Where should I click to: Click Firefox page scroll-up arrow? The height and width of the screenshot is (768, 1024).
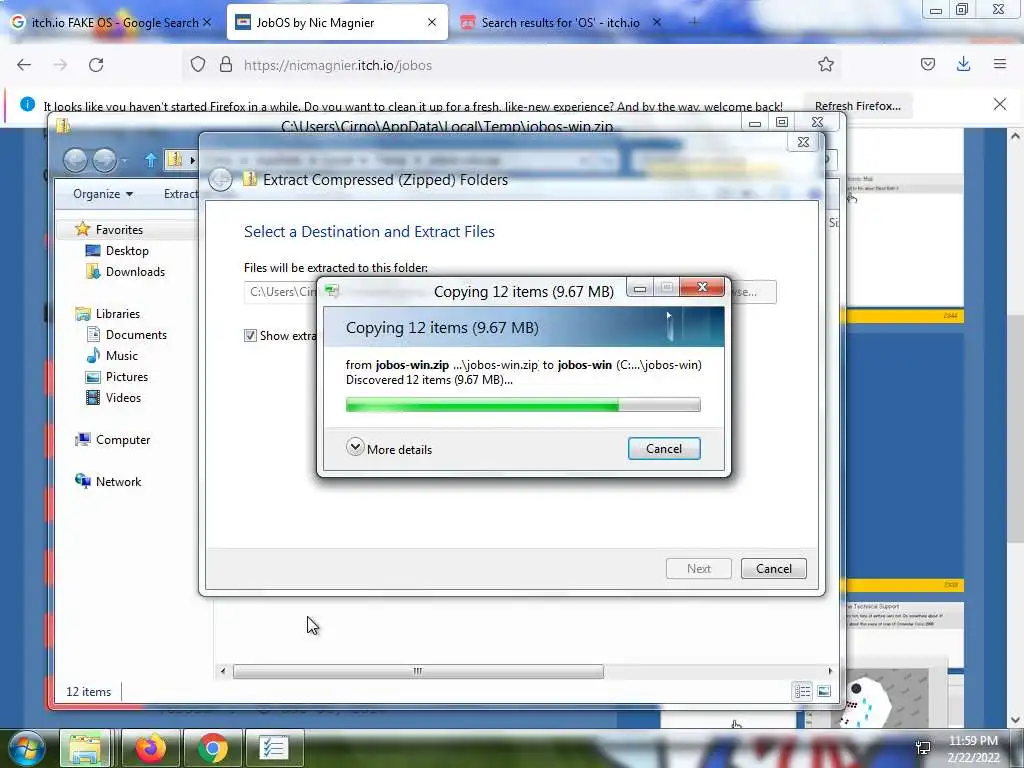(x=1015, y=136)
